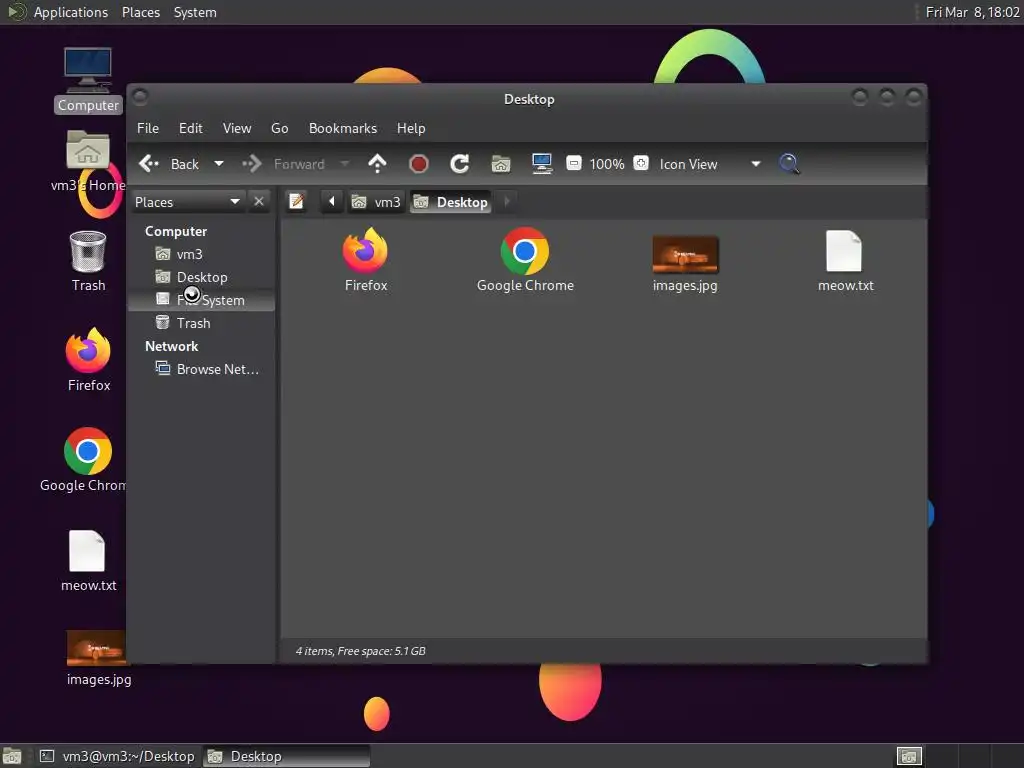Select the Desktop path bar button
1024x768 pixels.
click(451, 202)
